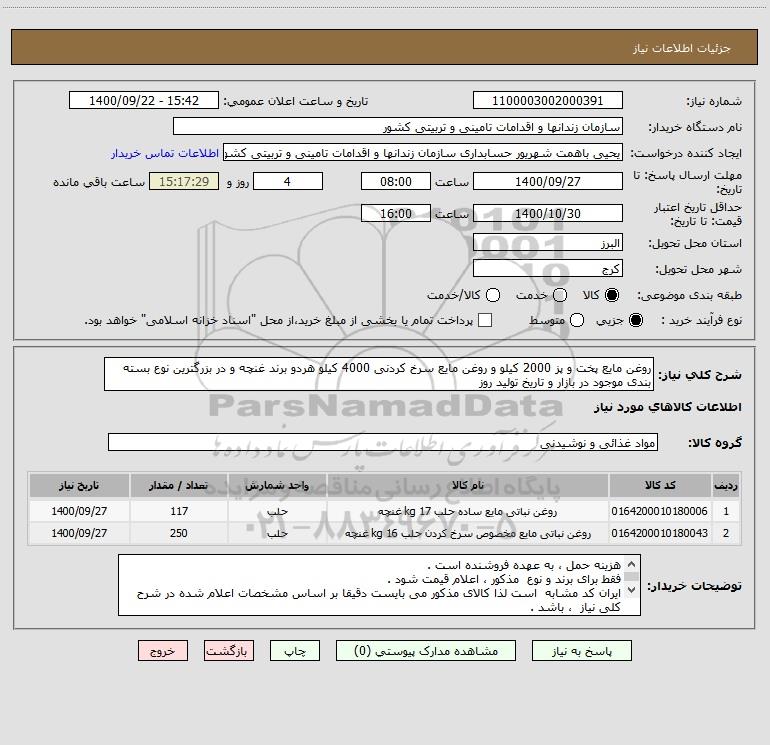This screenshot has height=745, width=770.
Task: Click the ردیف column header
Action: (x=726, y=485)
